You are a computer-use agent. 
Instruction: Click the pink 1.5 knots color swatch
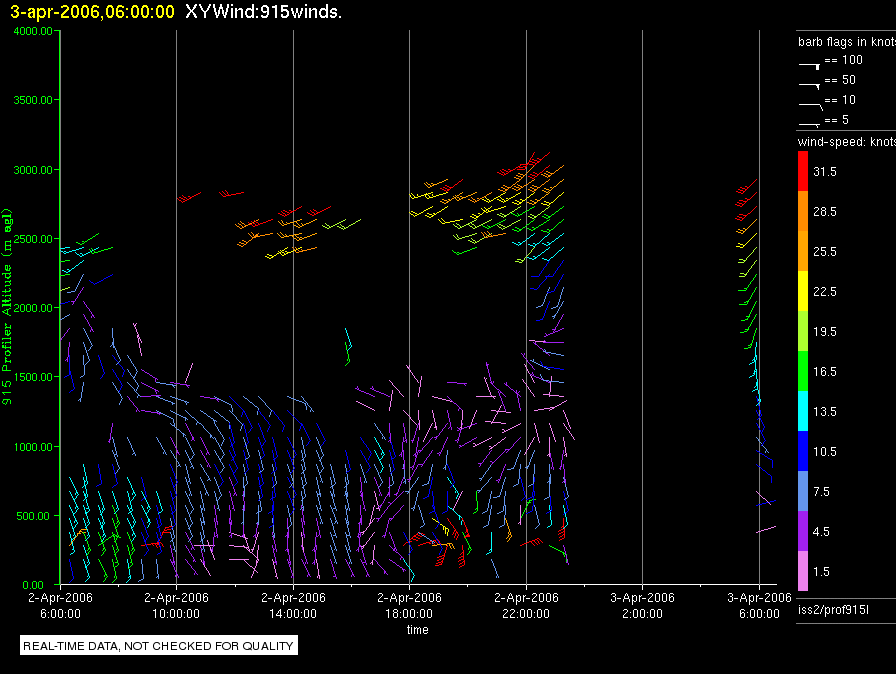pyautogui.click(x=803, y=571)
